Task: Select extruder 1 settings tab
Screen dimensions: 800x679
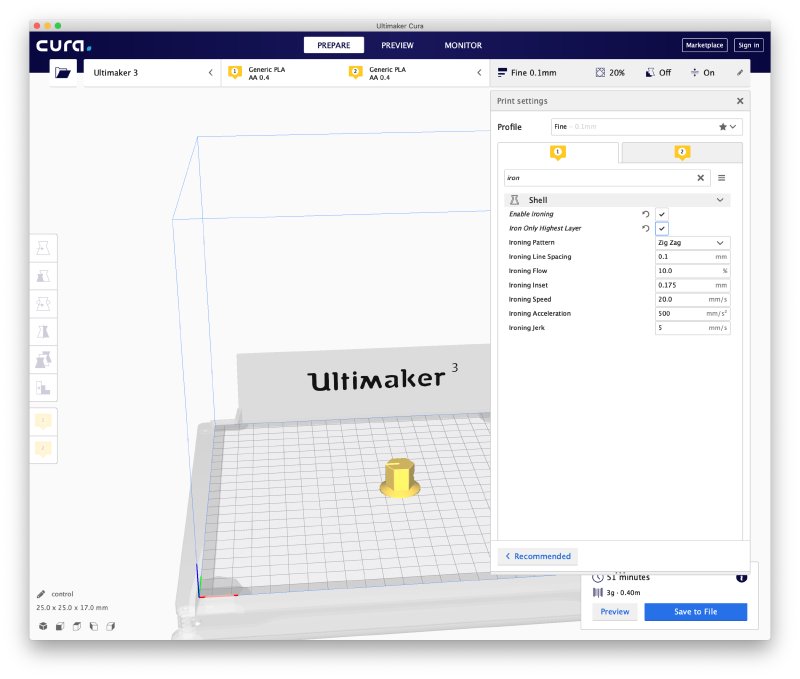Action: [558, 153]
